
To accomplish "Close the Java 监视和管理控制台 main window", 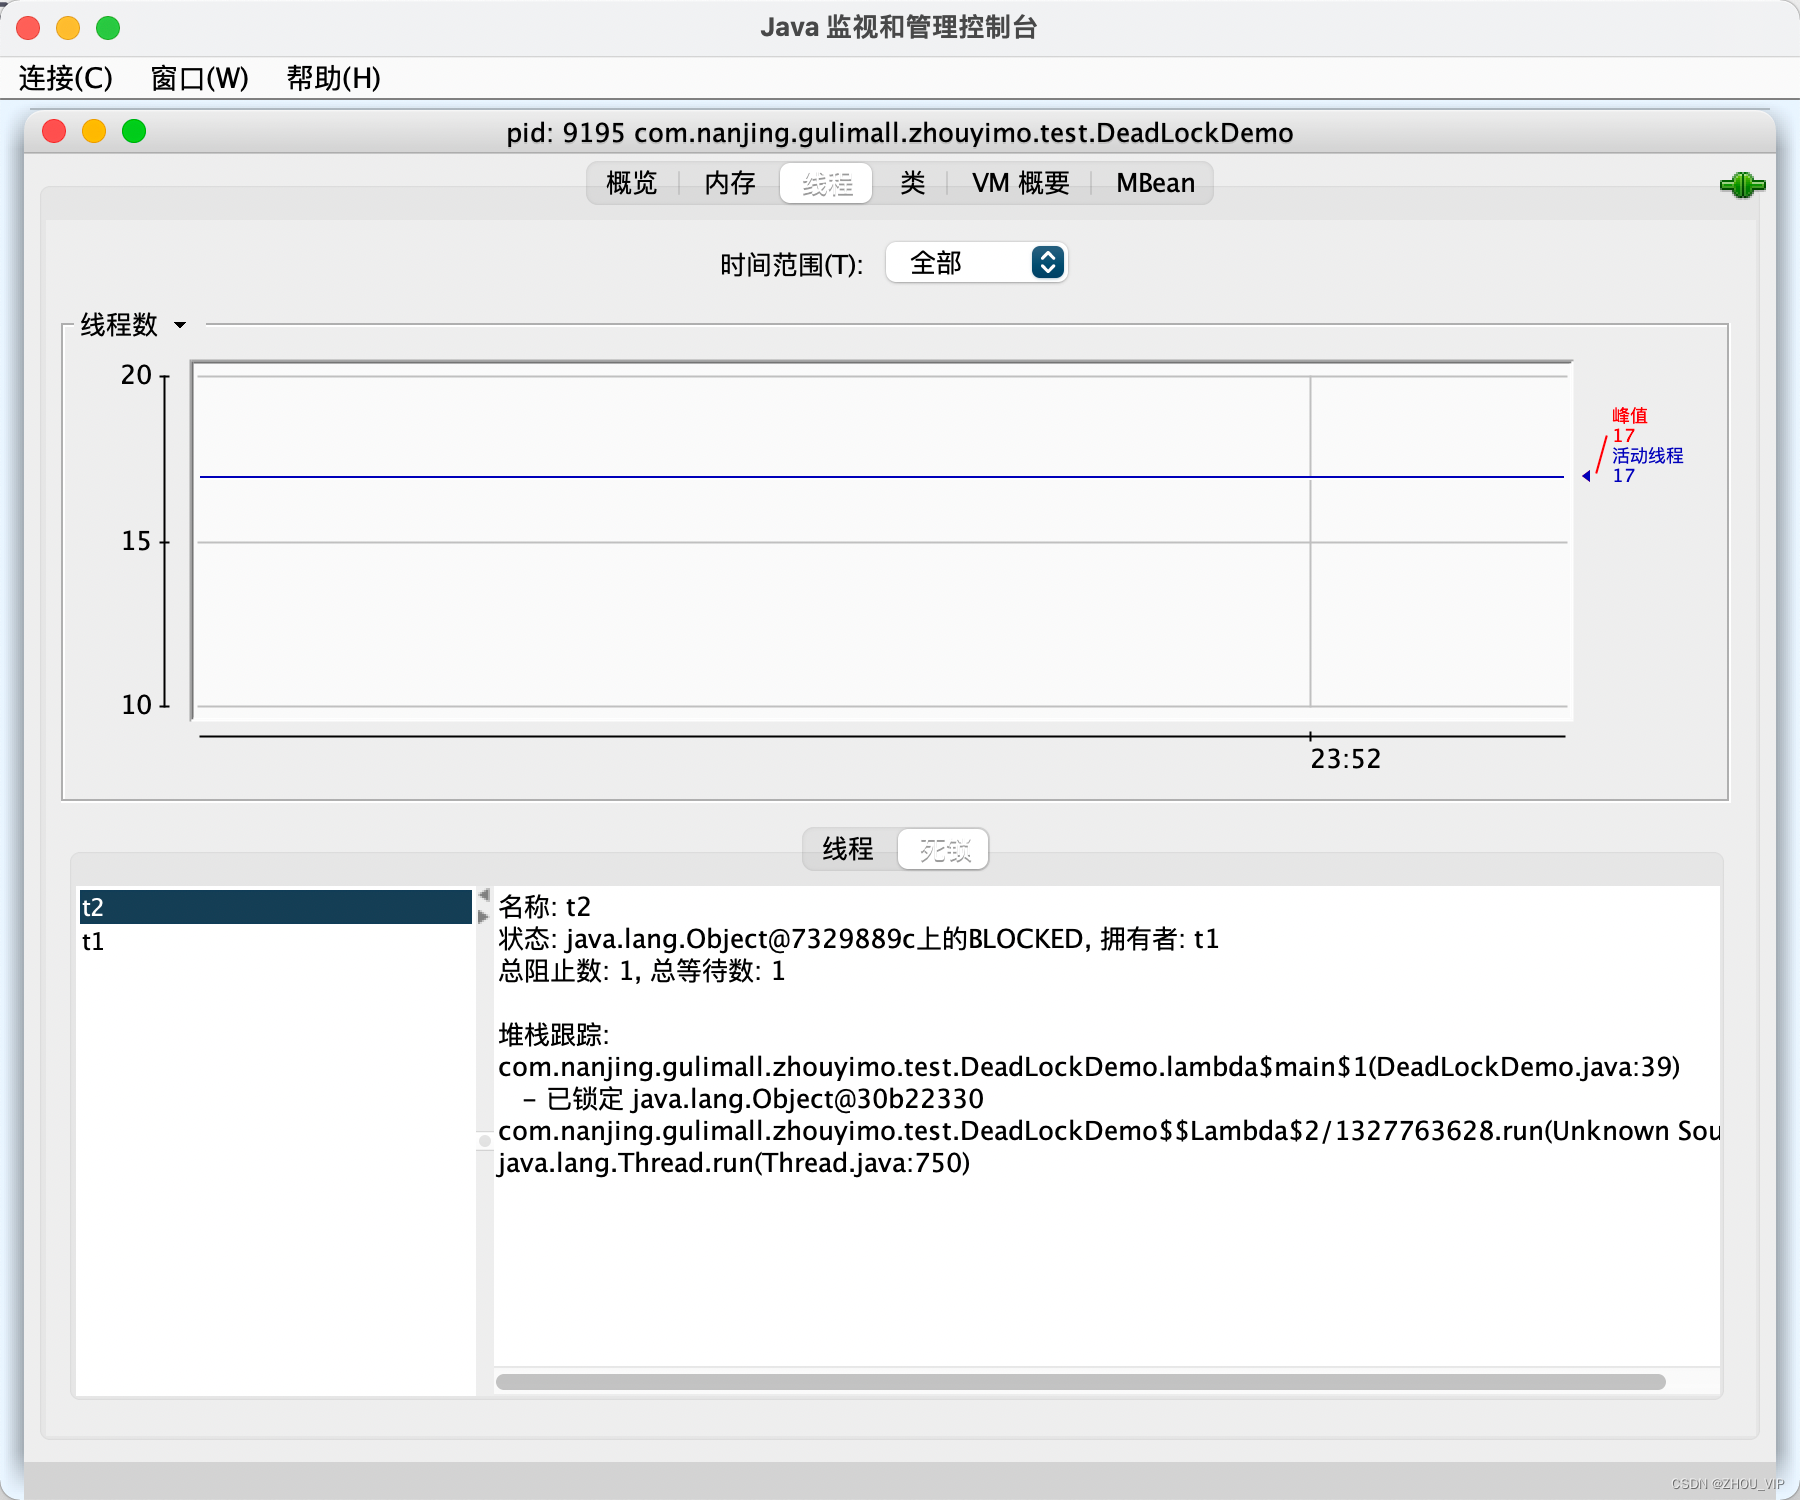I will pos(28,28).
